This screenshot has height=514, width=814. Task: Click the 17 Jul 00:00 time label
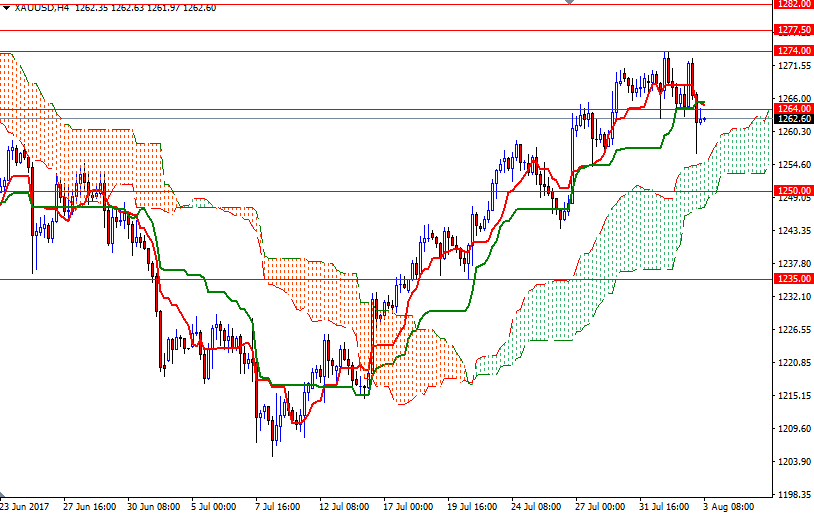tap(408, 506)
